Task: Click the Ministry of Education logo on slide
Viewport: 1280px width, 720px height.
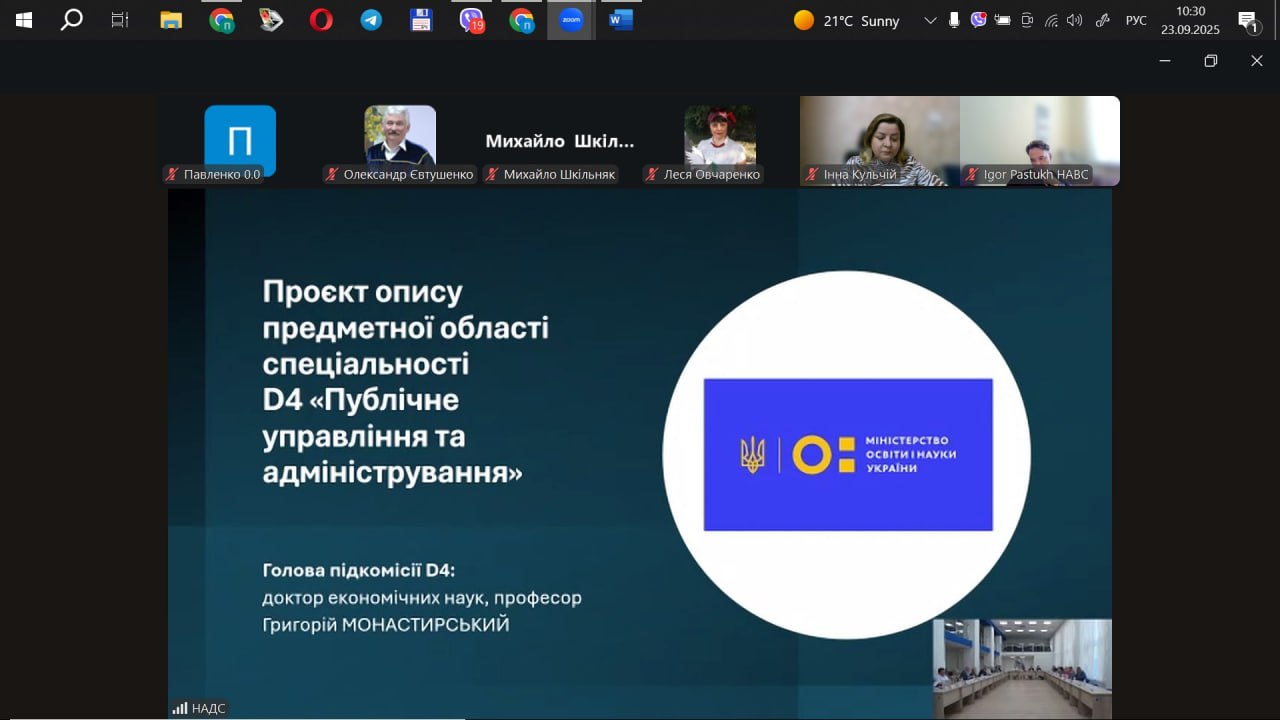Action: point(848,454)
